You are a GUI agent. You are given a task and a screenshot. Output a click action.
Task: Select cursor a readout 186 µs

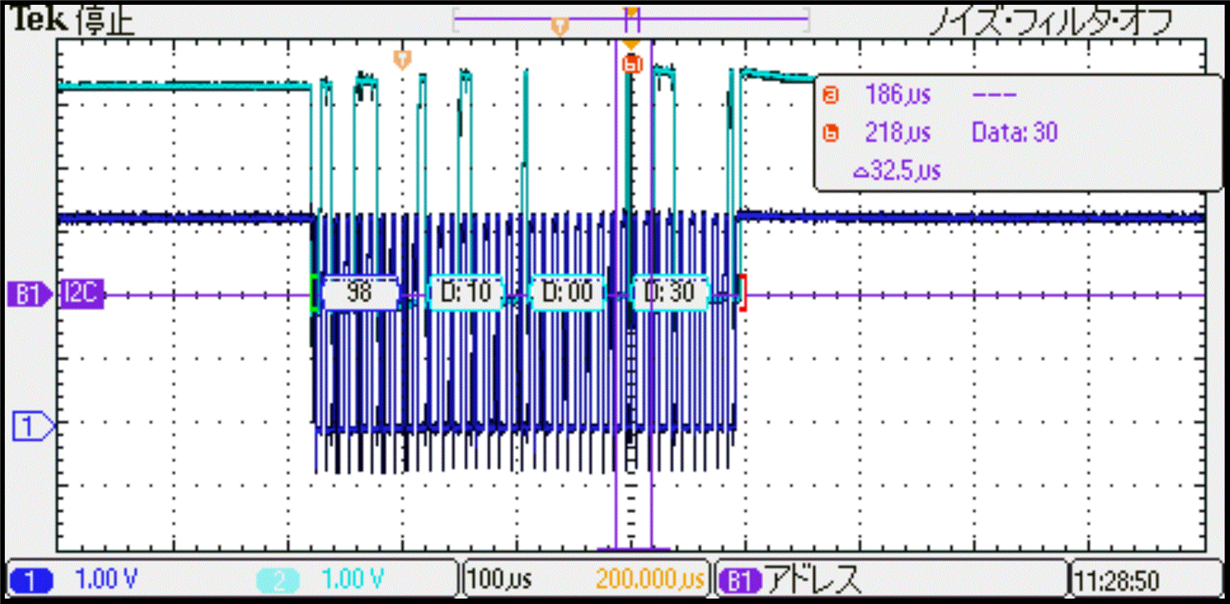click(898, 95)
